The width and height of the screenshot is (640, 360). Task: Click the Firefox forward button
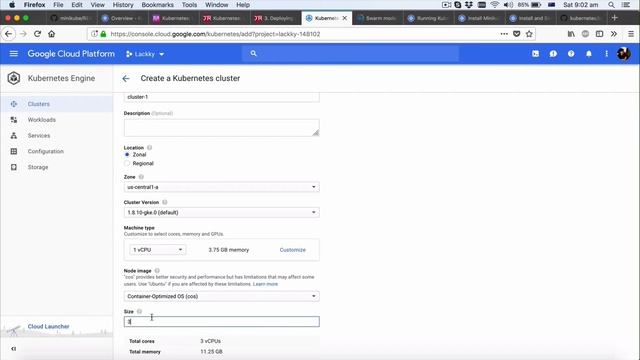(x=23, y=34)
